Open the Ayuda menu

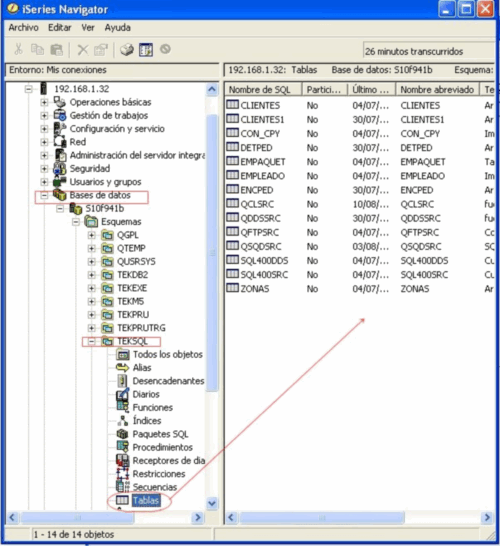pyautogui.click(x=118, y=28)
